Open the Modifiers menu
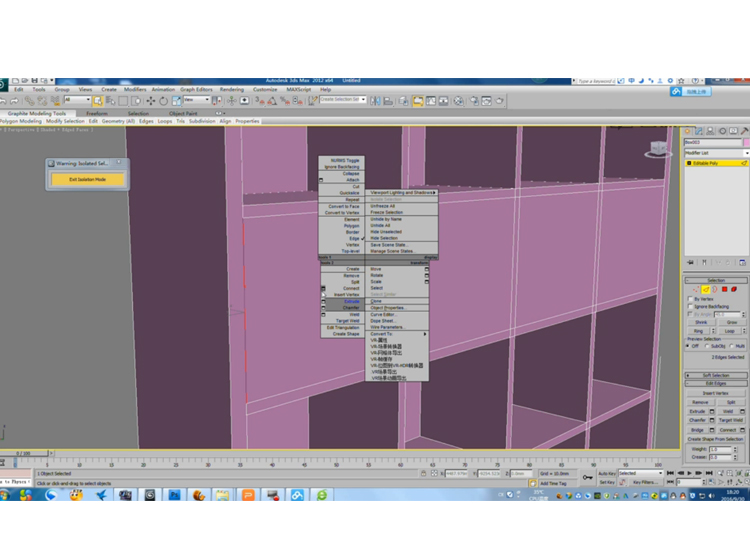The image size is (750, 560). 135,89
